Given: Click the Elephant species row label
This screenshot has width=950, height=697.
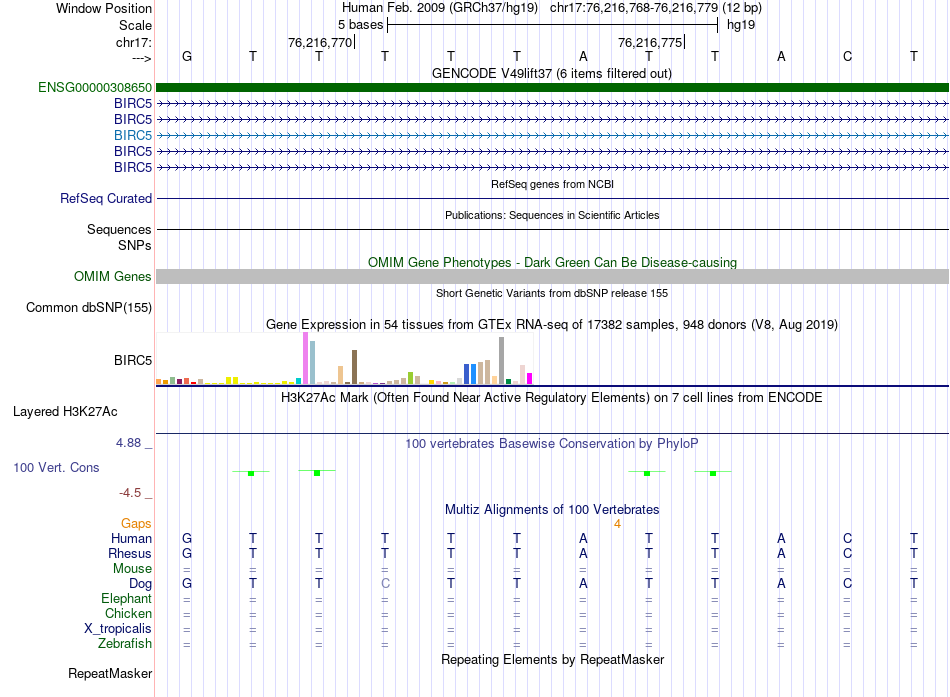Looking at the screenshot, I should 126,598.
